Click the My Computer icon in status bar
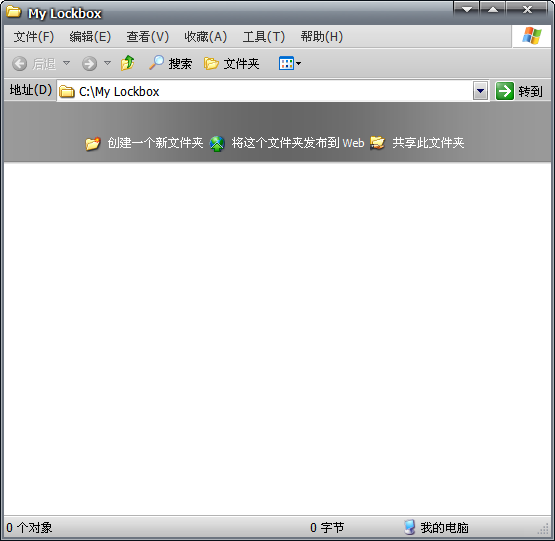 [x=409, y=527]
